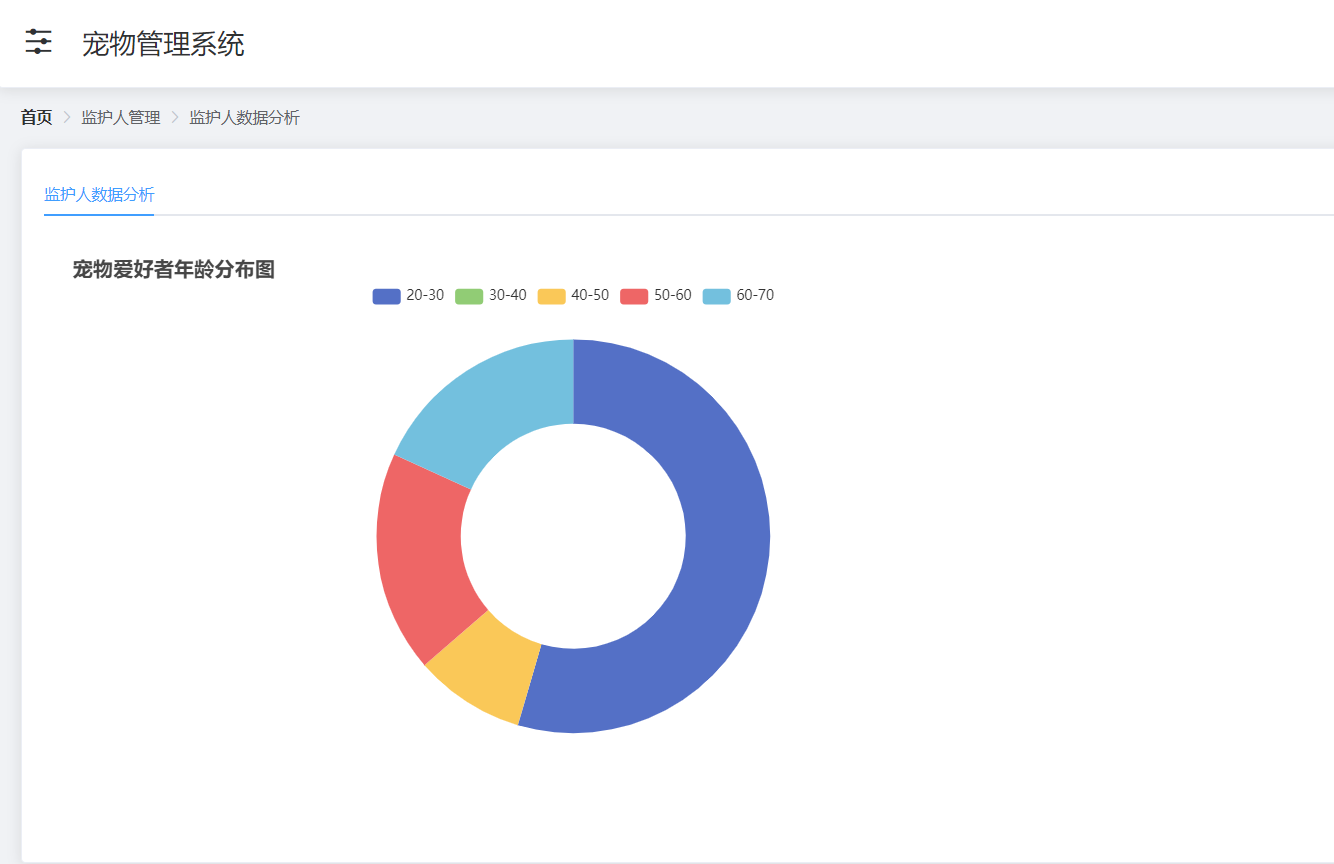Click the 20-30 legend label text
This screenshot has width=1334, height=864.
pyautogui.click(x=425, y=296)
